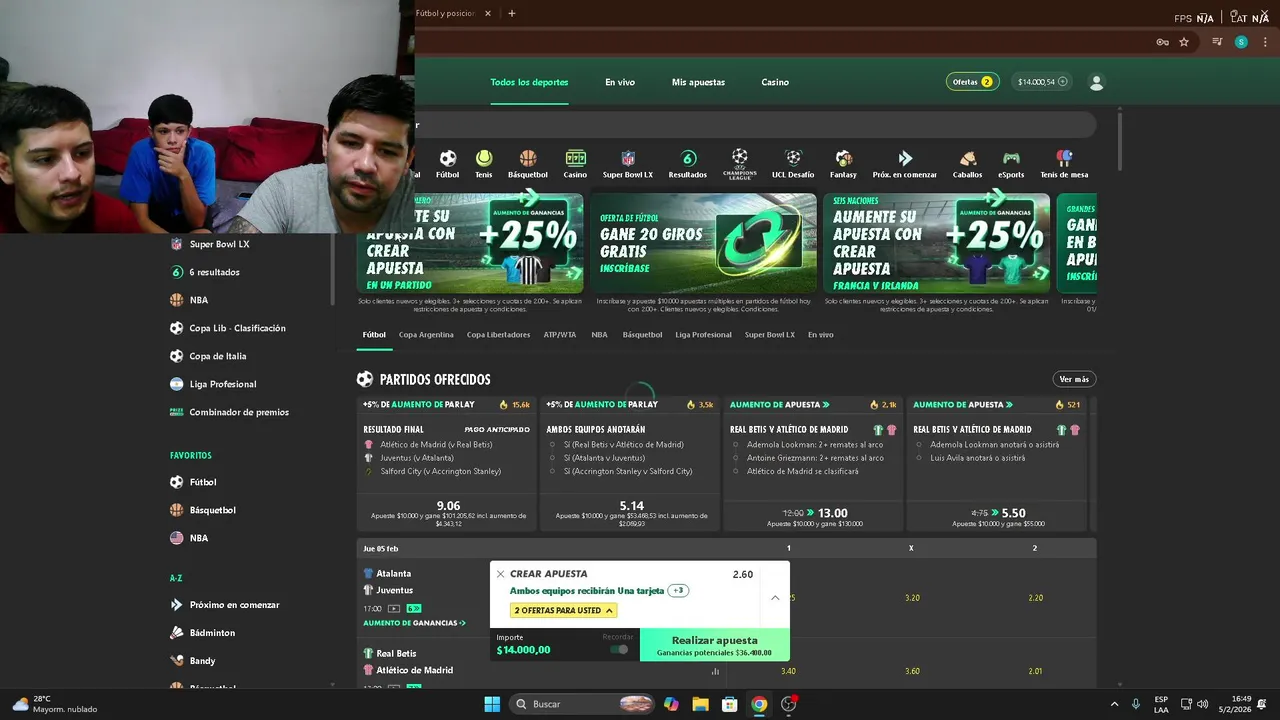The width and height of the screenshot is (1280, 720).
Task: Open stats chart icon for Real Betis match
Action: pyautogui.click(x=715, y=671)
